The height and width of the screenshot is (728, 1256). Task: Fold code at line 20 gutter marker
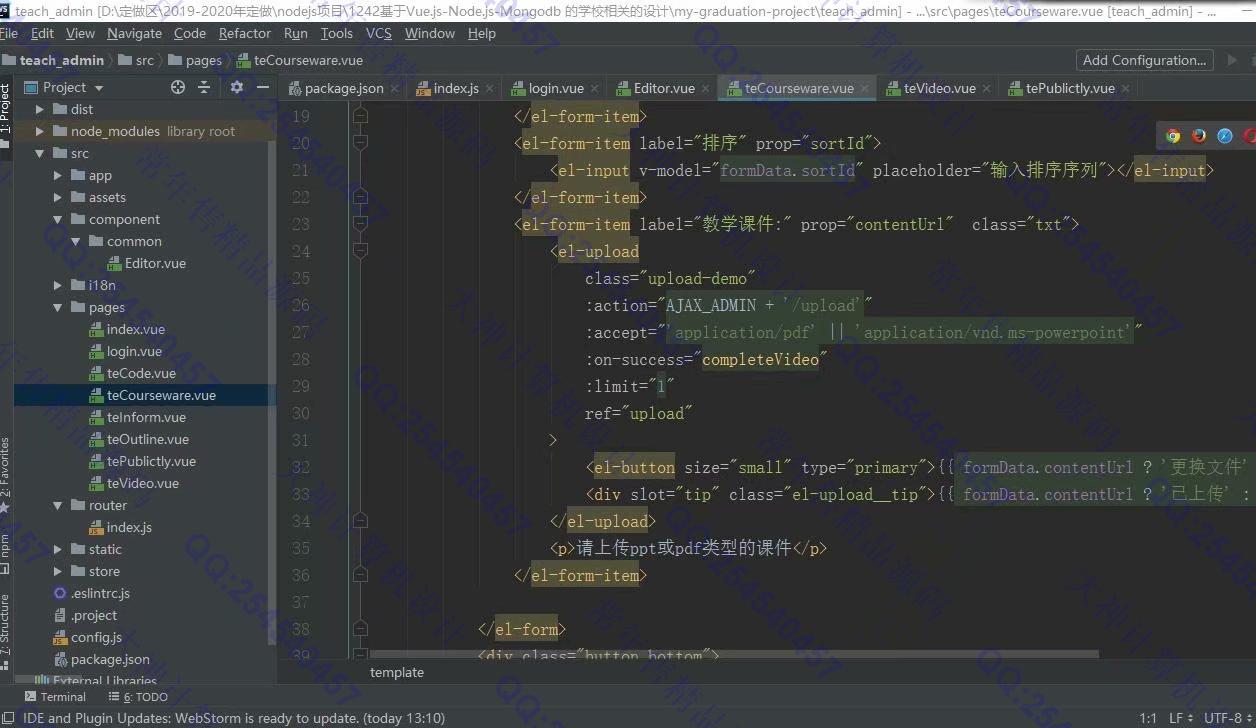pyautogui.click(x=360, y=143)
